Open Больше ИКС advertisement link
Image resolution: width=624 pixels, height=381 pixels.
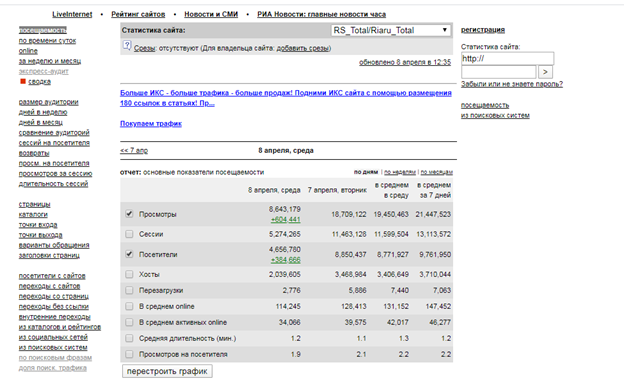[286, 98]
